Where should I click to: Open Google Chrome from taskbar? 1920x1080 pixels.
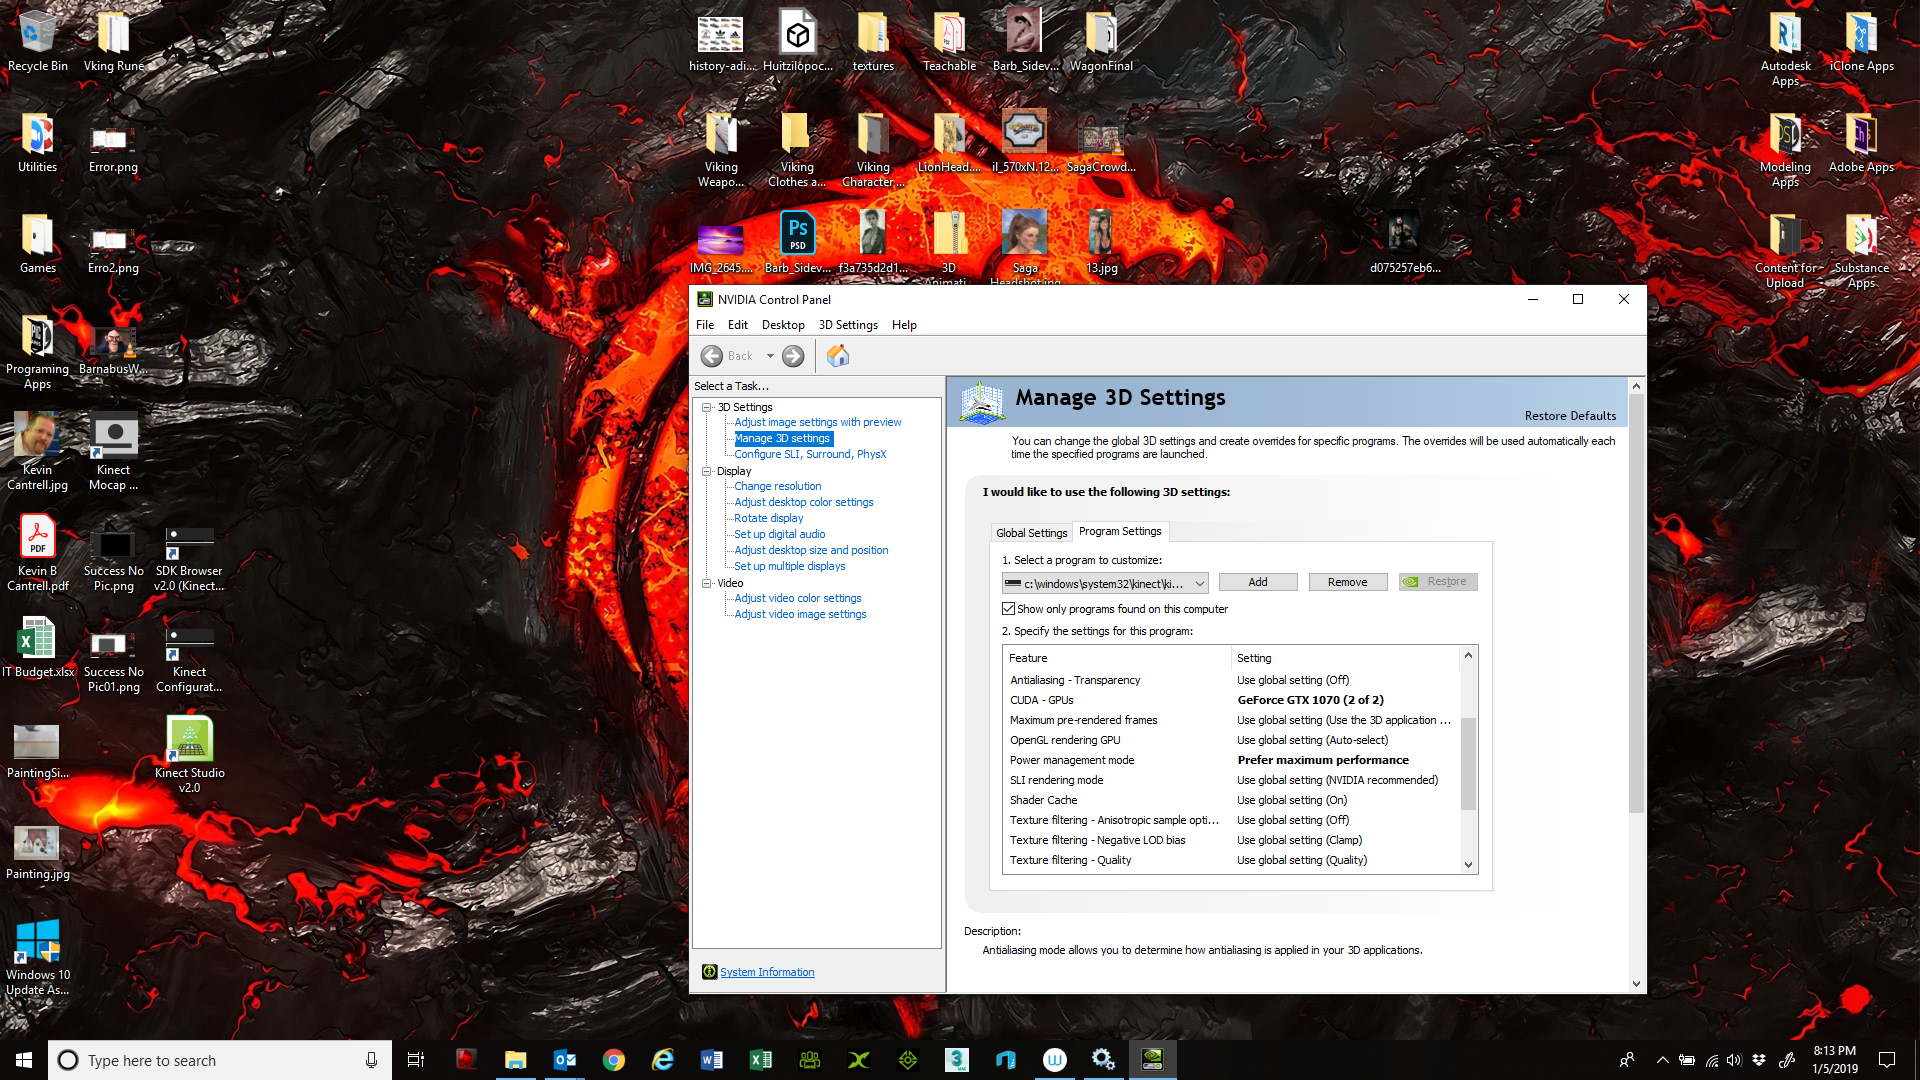[613, 1060]
